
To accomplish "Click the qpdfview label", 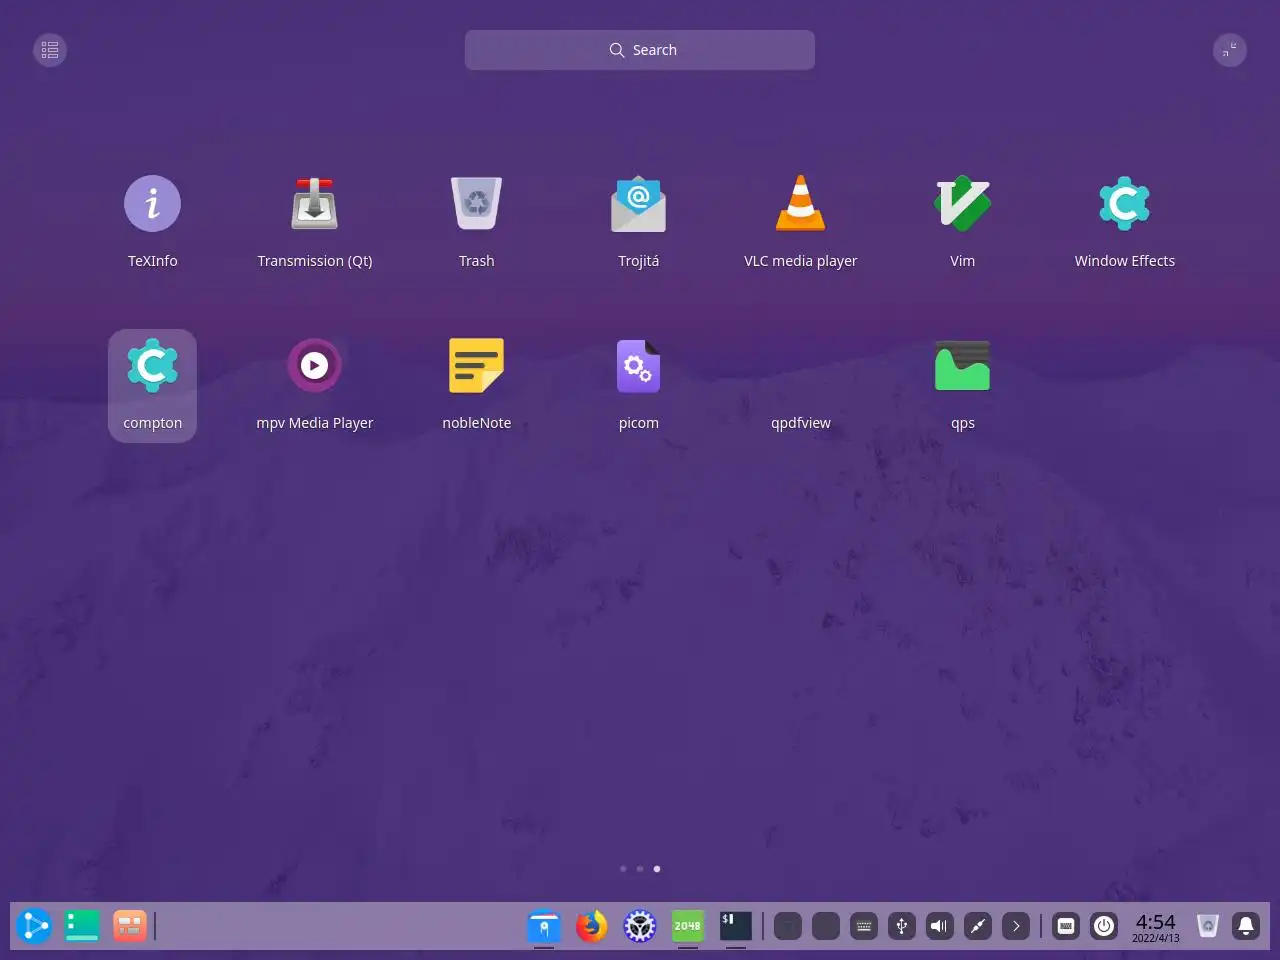I will pos(800,423).
